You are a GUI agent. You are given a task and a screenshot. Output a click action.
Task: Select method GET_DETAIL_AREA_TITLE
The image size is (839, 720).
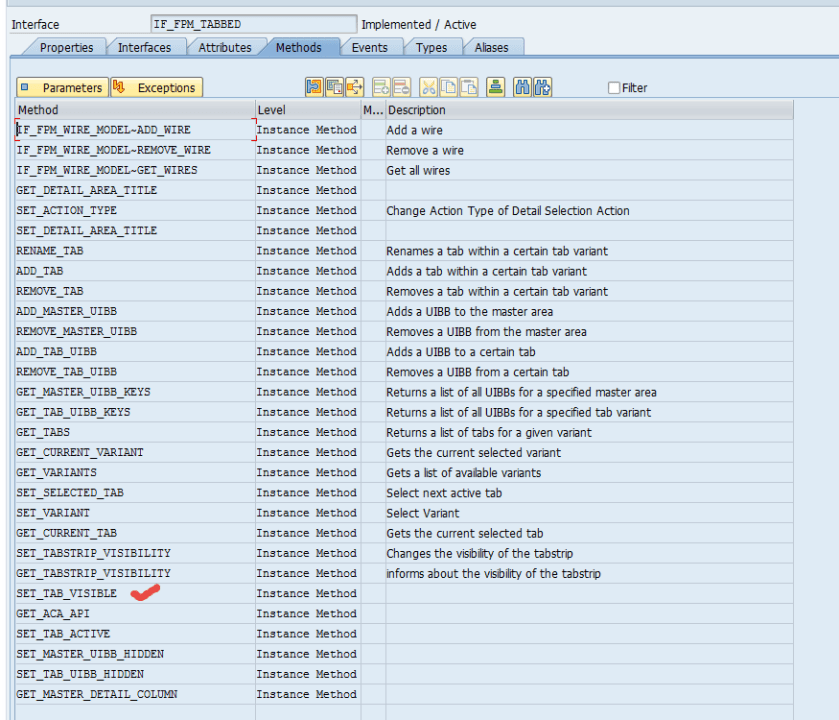pyautogui.click(x=135, y=190)
